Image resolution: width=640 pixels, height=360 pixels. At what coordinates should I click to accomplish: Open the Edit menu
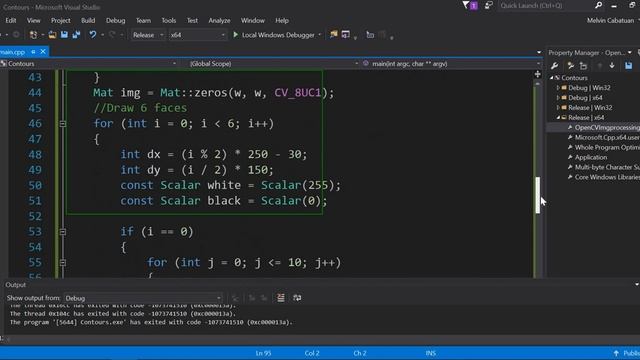point(11,20)
